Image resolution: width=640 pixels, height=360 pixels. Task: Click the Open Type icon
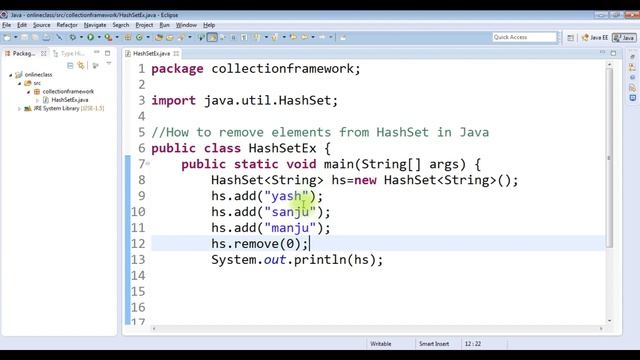[158, 38]
